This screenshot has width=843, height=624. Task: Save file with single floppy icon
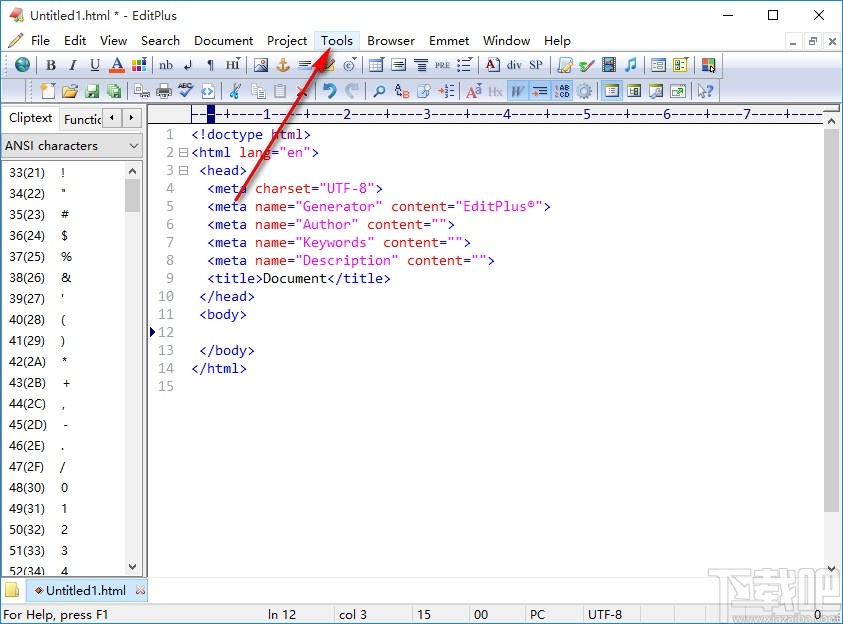click(92, 91)
